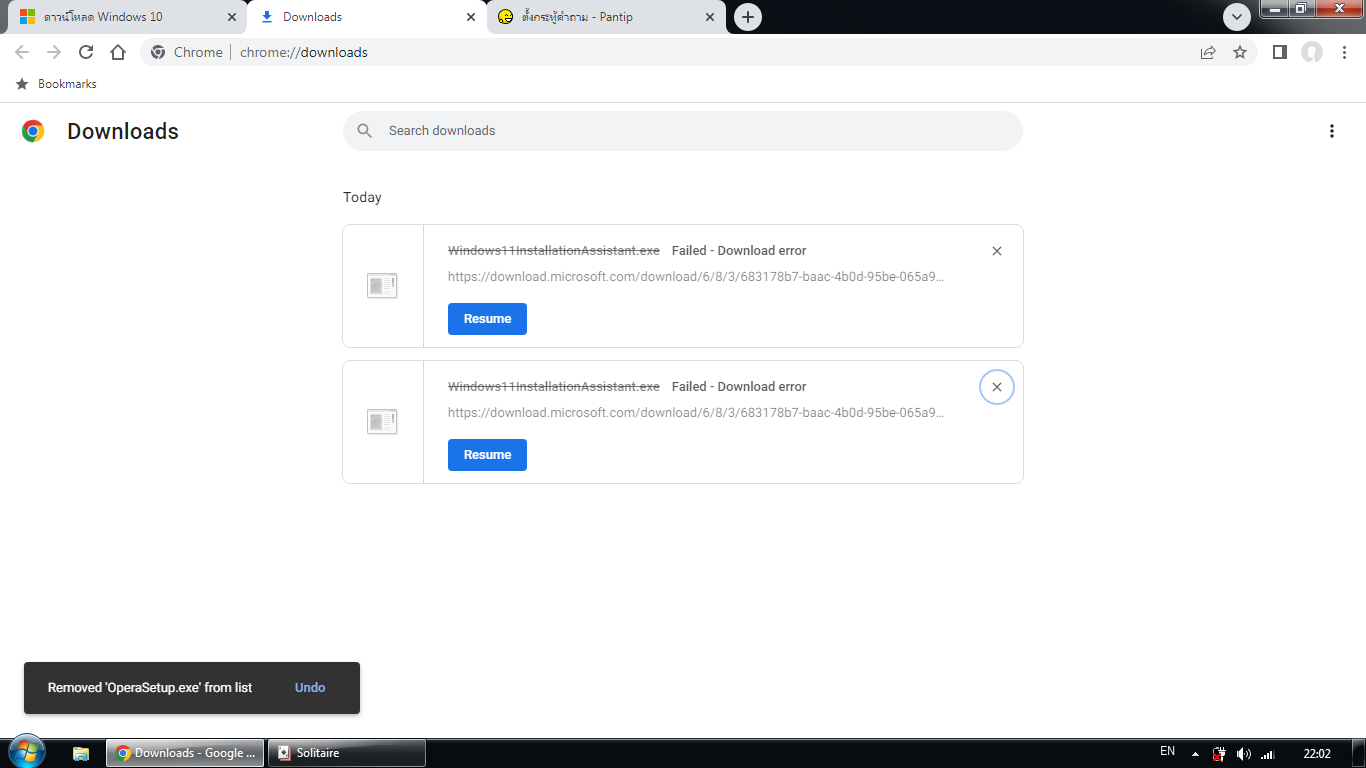Click the power plug tray icon
The height and width of the screenshot is (768, 1366).
pos(1219,753)
